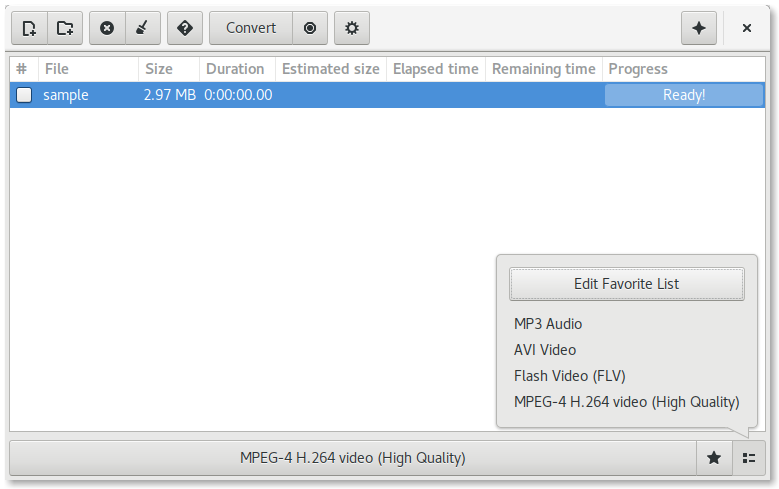Screen dimensions: 779x489
Task: Click Edit Favorite List button
Action: pyautogui.click(x=626, y=284)
